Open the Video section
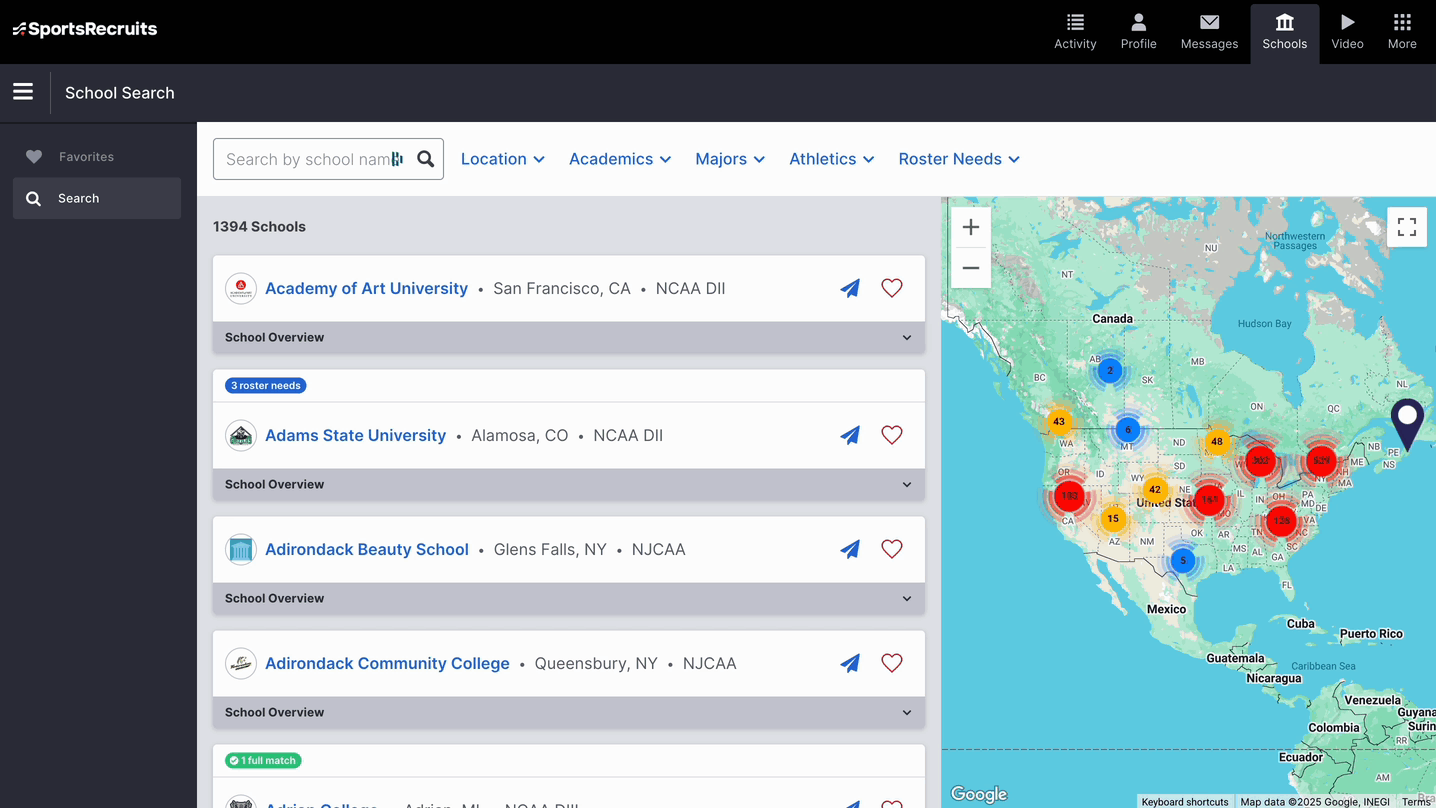The height and width of the screenshot is (808, 1437). pos(1347,32)
